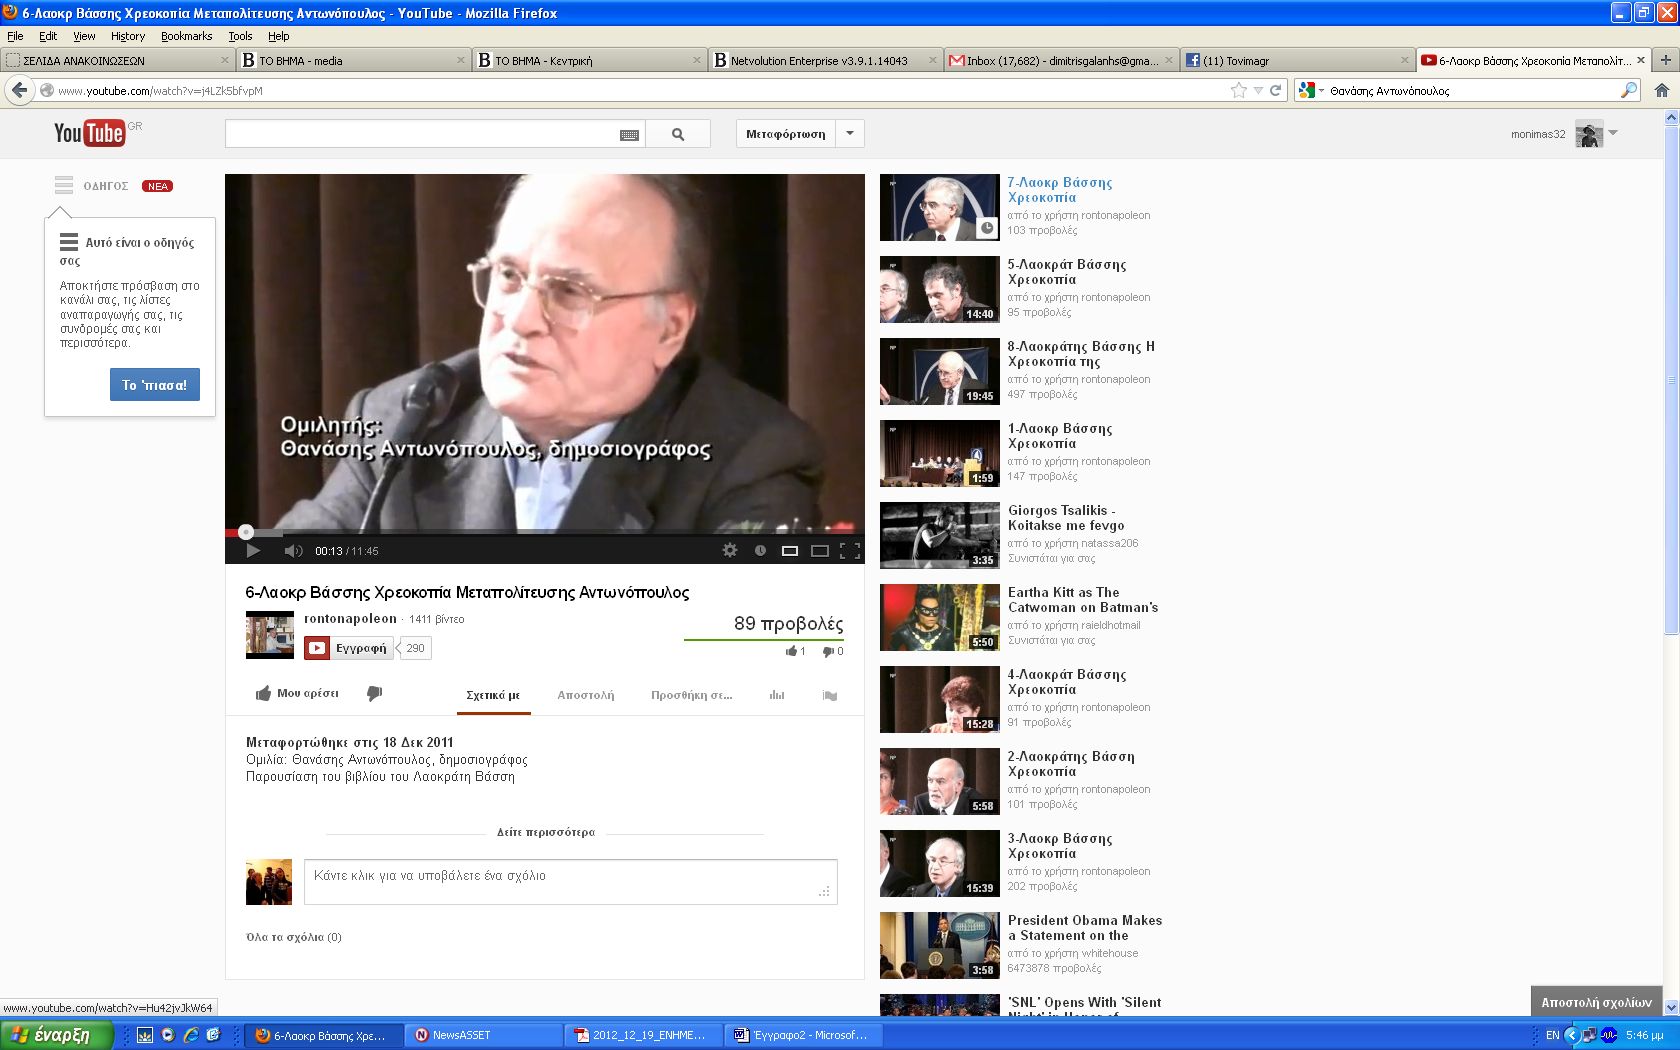
Task: Expand description via 'Δείτε περισσότερα'
Action: (545, 832)
